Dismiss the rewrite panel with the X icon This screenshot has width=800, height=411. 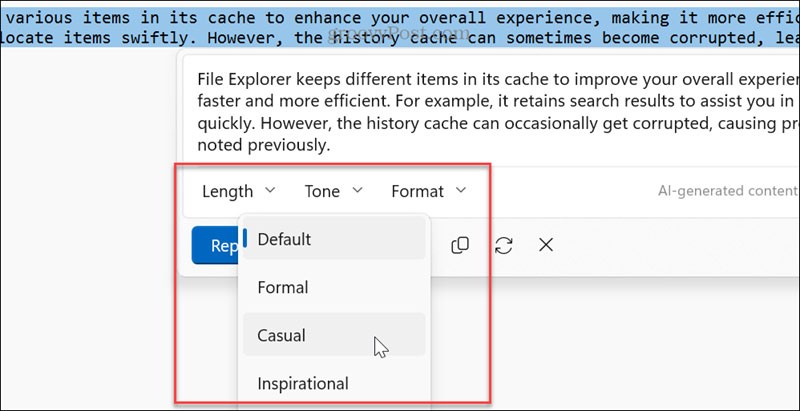tap(546, 245)
